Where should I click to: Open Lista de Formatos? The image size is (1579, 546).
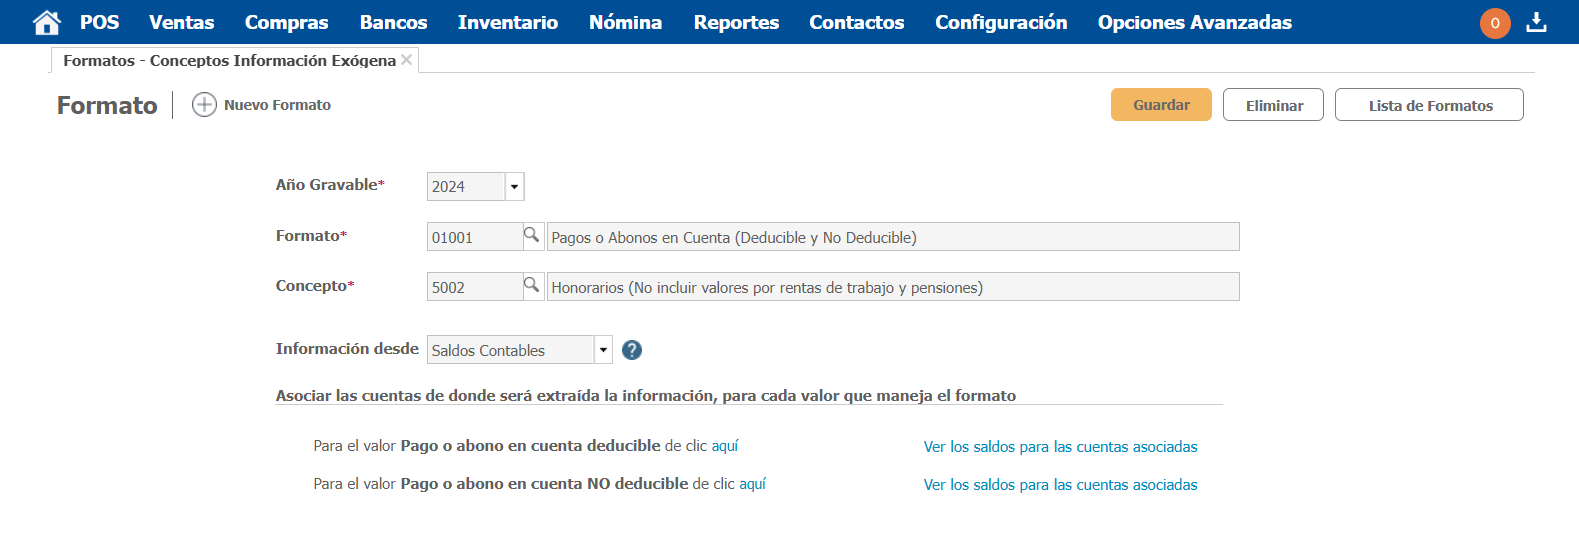(x=1429, y=105)
